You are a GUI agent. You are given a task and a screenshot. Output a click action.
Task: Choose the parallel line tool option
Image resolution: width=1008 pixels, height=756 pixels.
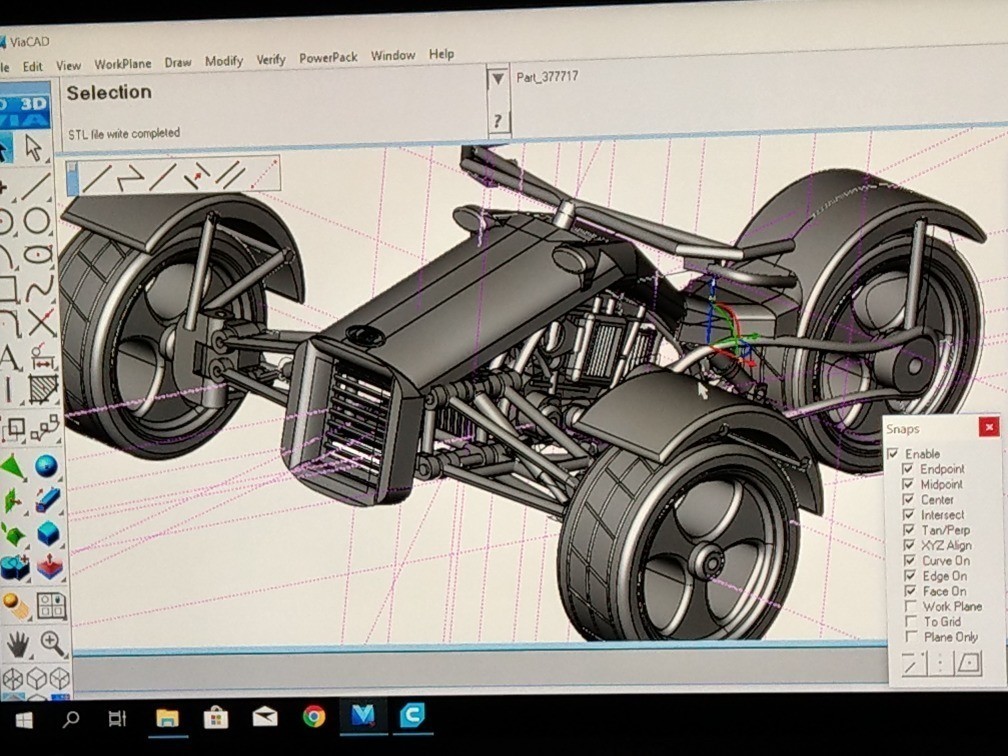tap(231, 176)
